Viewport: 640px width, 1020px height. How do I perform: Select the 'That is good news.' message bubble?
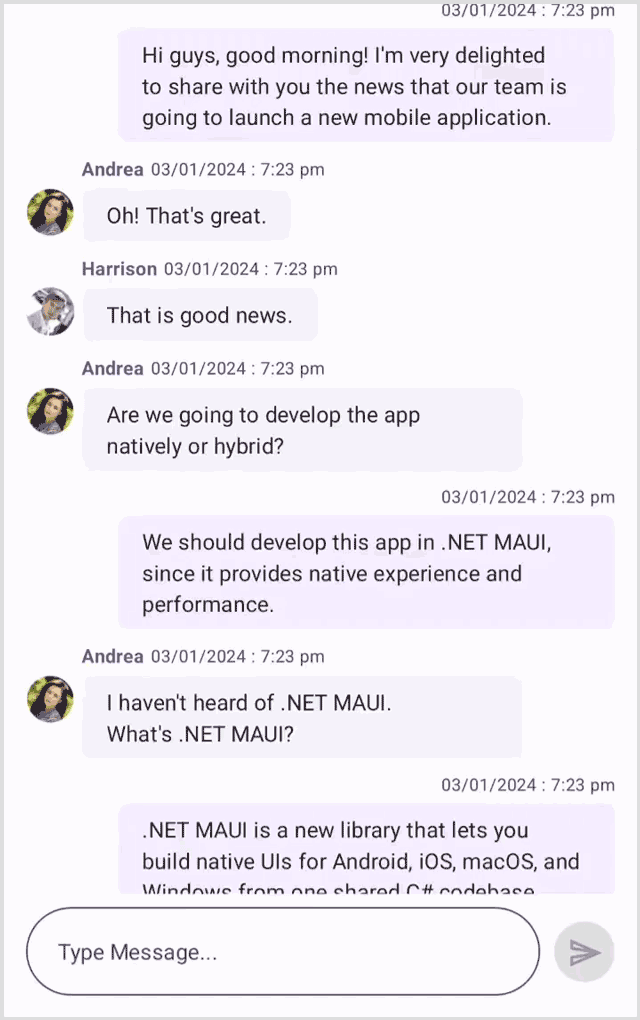click(x=200, y=315)
